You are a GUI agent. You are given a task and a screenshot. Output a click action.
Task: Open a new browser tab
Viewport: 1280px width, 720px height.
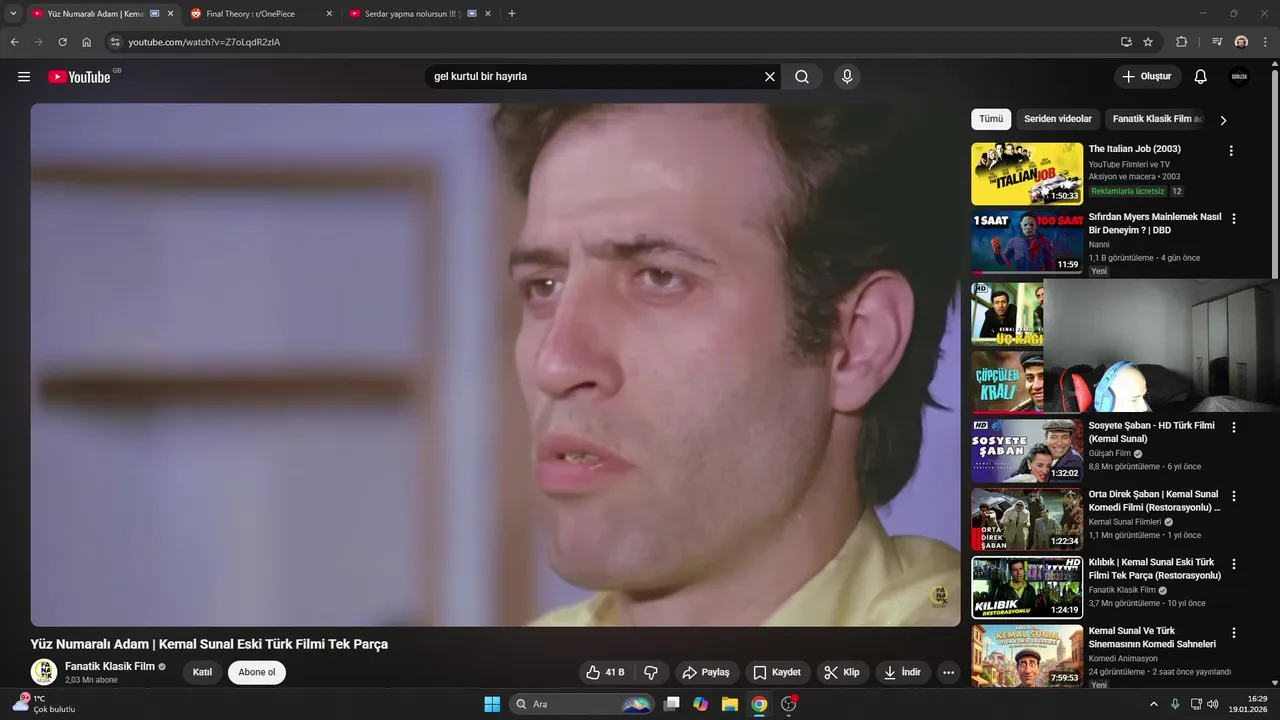[x=512, y=14]
